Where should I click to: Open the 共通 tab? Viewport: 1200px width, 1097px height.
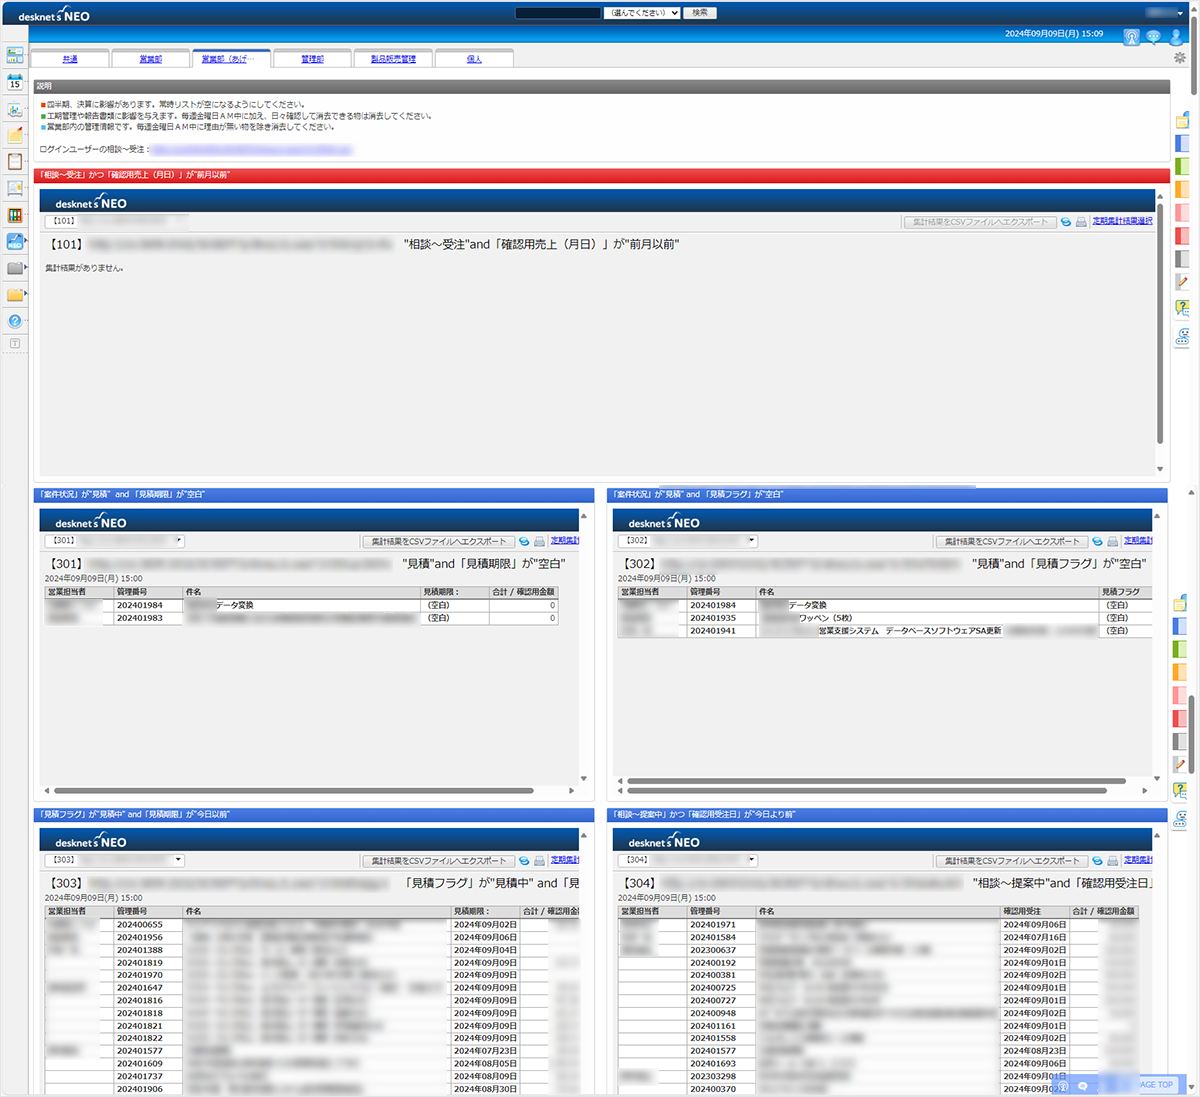click(70, 59)
